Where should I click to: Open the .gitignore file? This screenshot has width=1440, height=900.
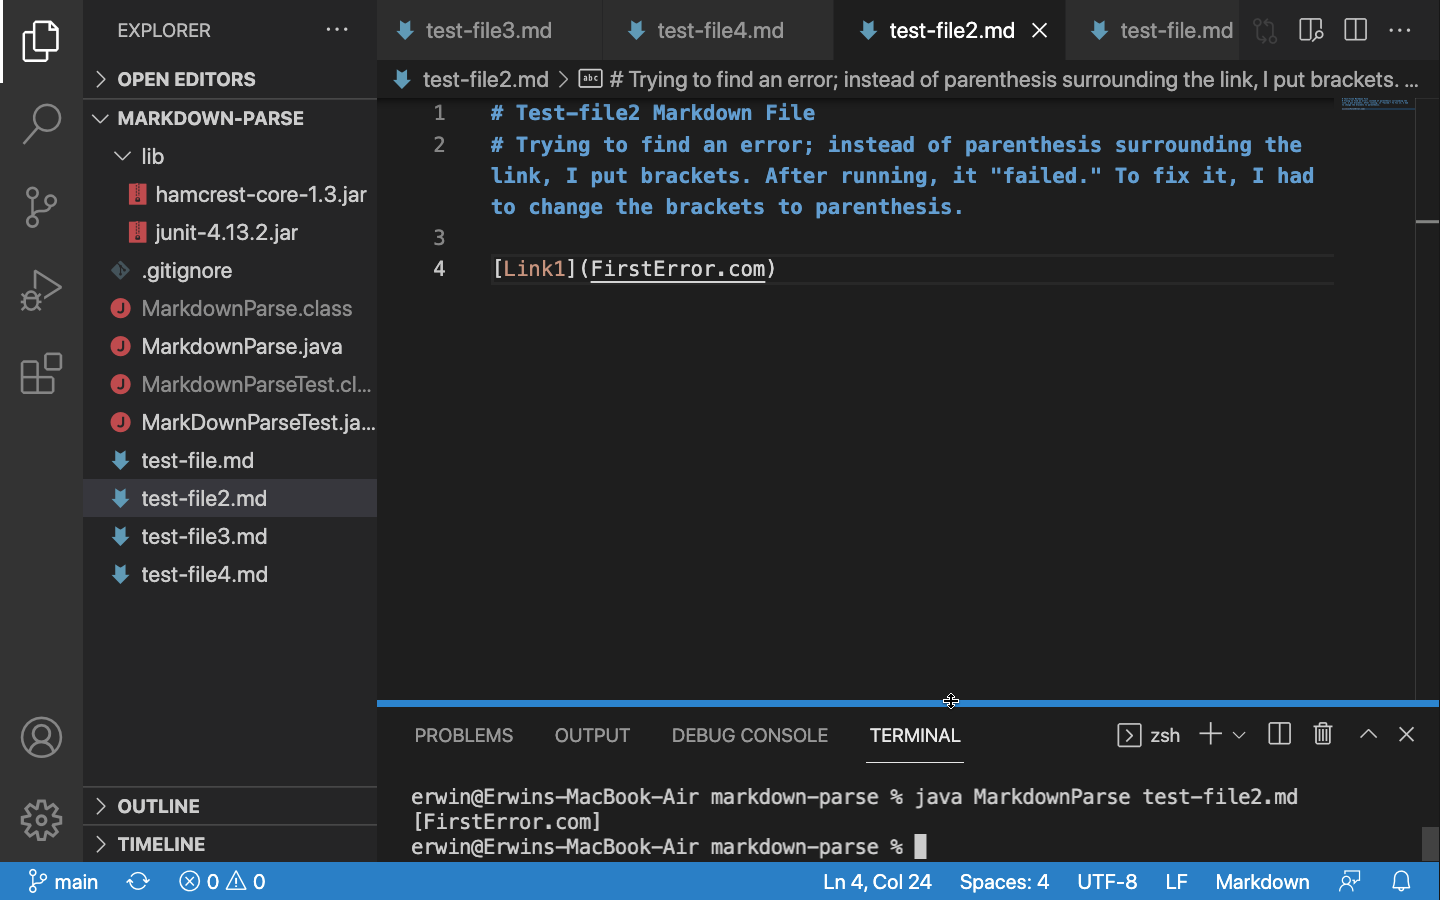(230, 270)
